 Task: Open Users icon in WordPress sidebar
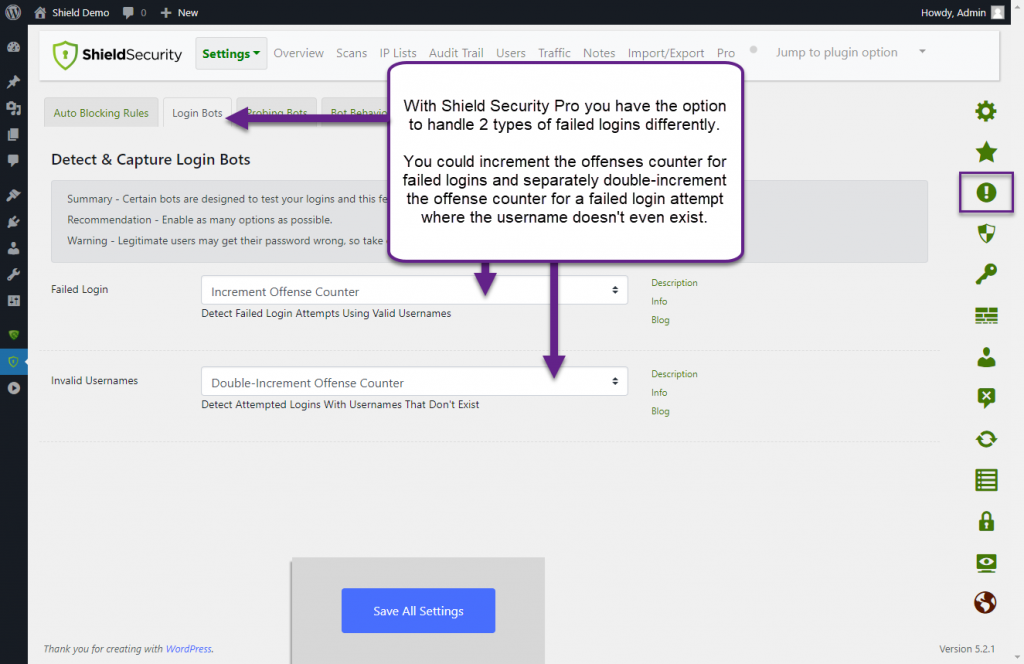(x=13, y=248)
